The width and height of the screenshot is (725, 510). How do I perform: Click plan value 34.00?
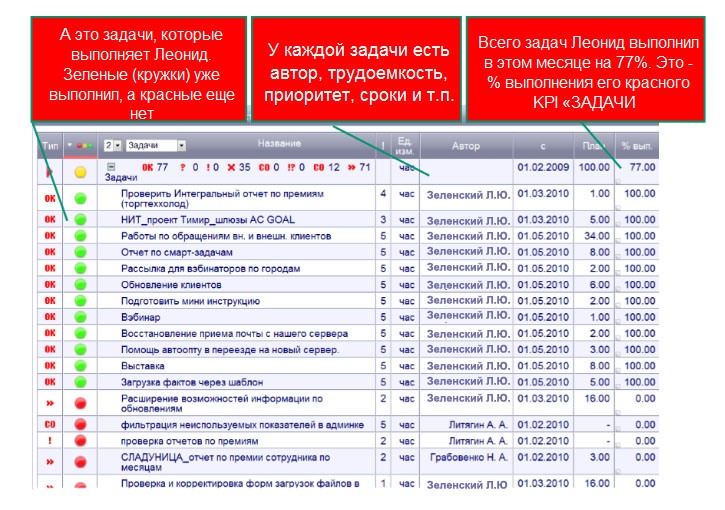[x=597, y=236]
